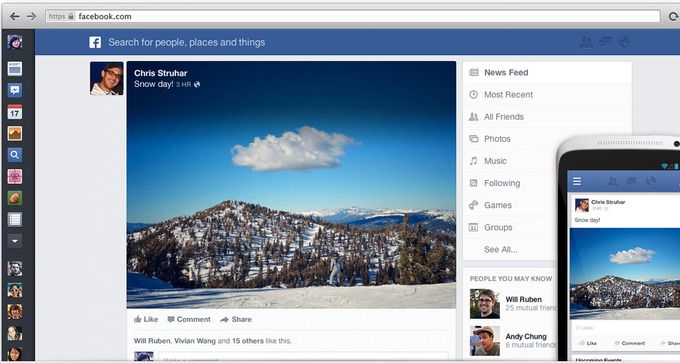Screen dimensions: 680x363
Task: Open the calendar 17 events icon
Action: [15, 112]
